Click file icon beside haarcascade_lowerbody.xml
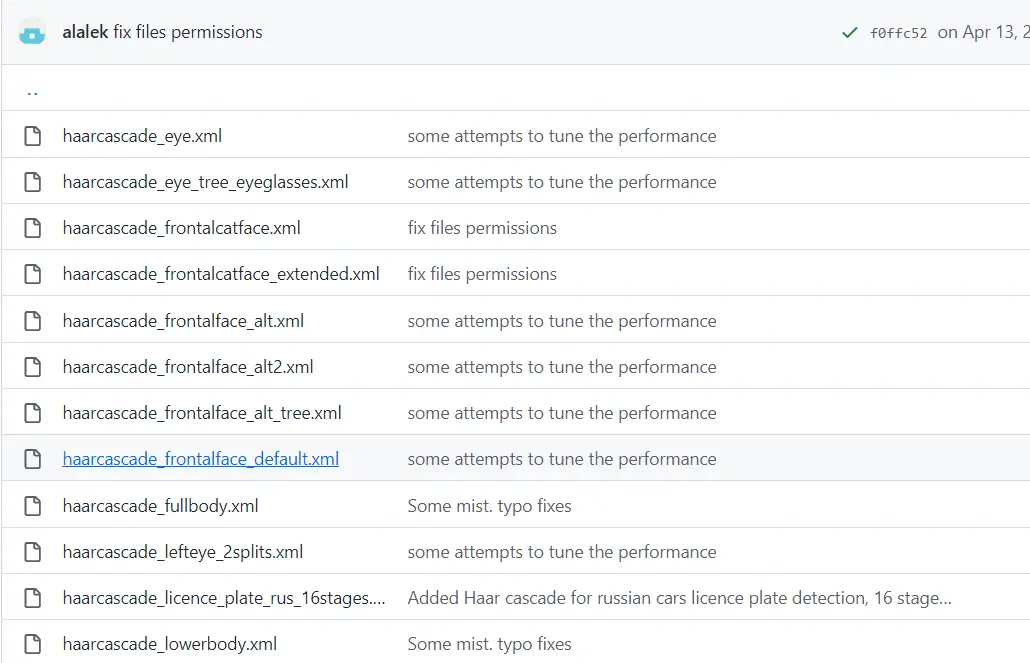The image size is (1030, 663). 32,644
